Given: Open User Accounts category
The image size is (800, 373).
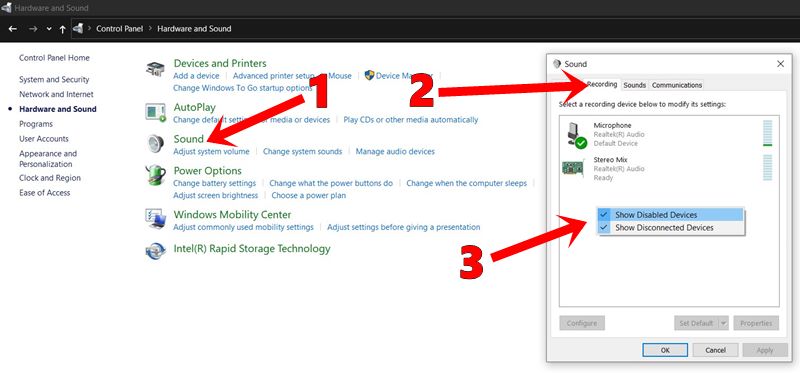Looking at the screenshot, I should (x=44, y=139).
